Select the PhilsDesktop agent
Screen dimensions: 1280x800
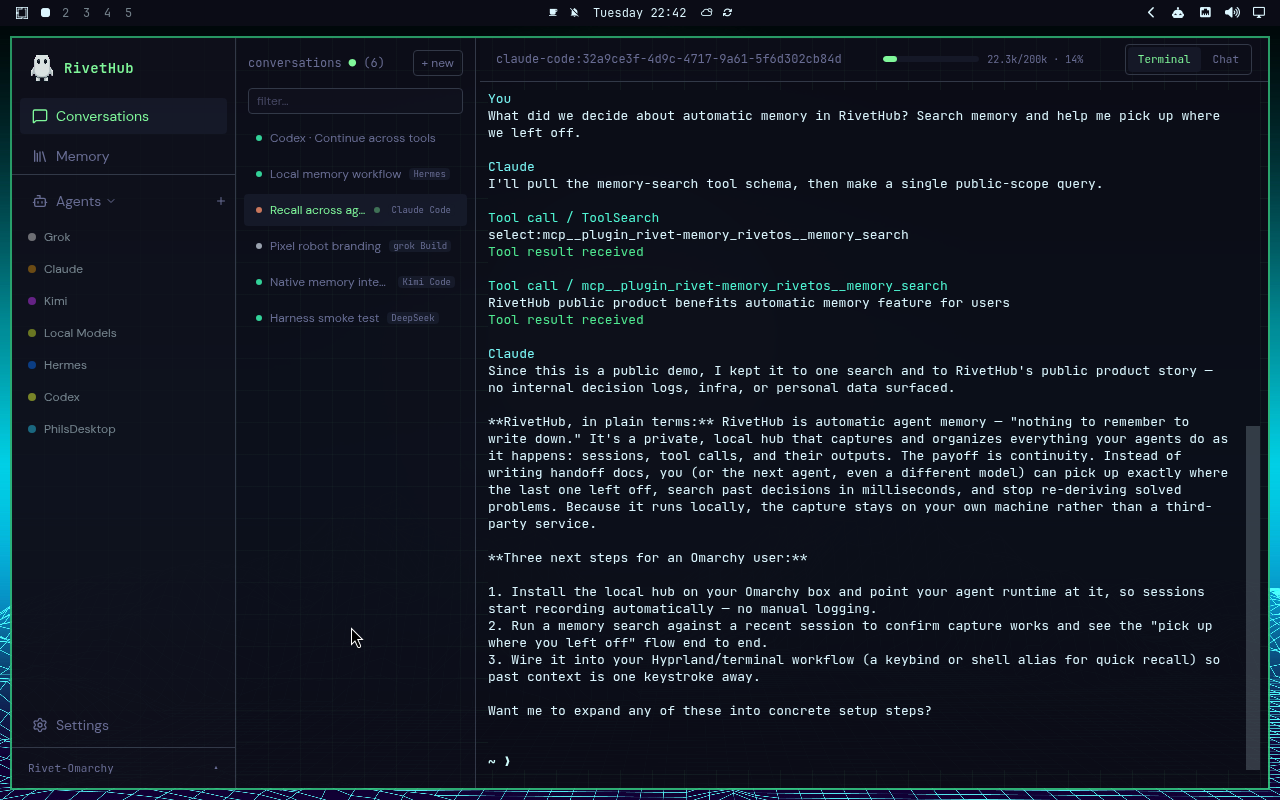[x=123, y=429]
